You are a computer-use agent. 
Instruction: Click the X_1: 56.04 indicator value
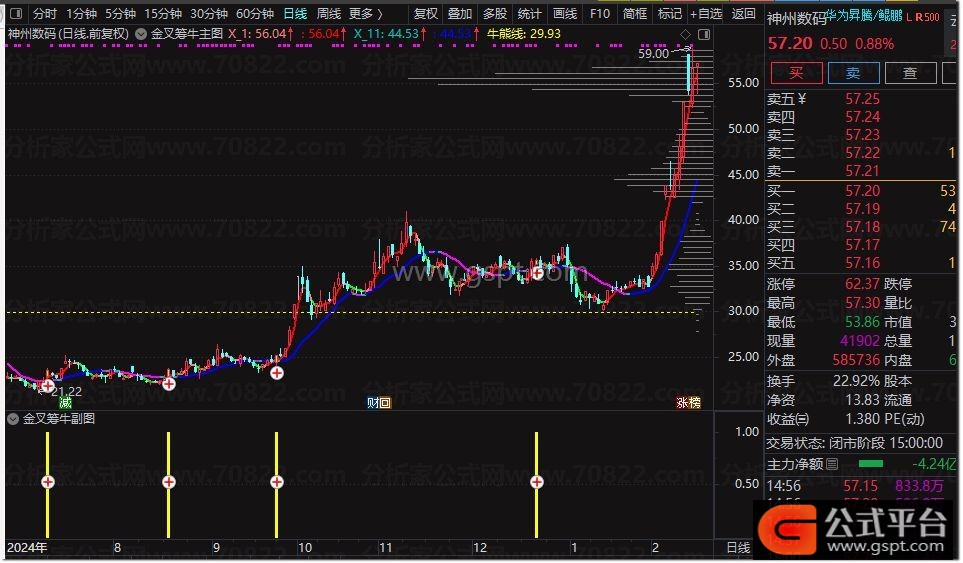[260, 34]
